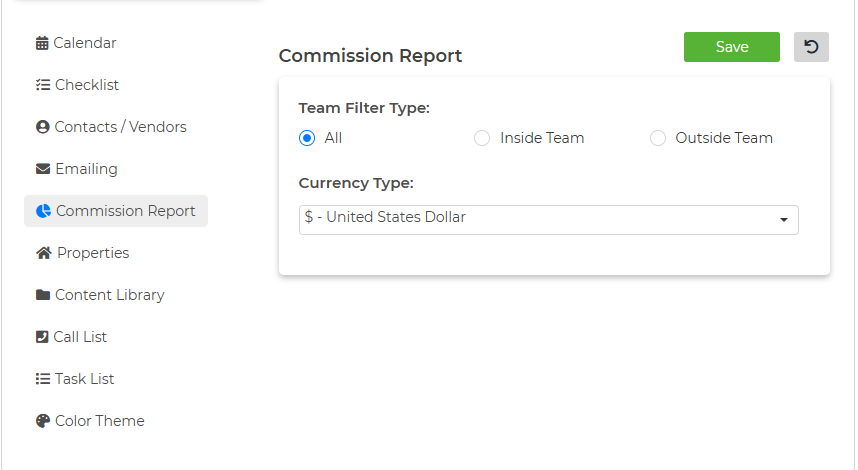The width and height of the screenshot is (858, 470).
Task: Click the Content Library folder icon
Action: [43, 295]
